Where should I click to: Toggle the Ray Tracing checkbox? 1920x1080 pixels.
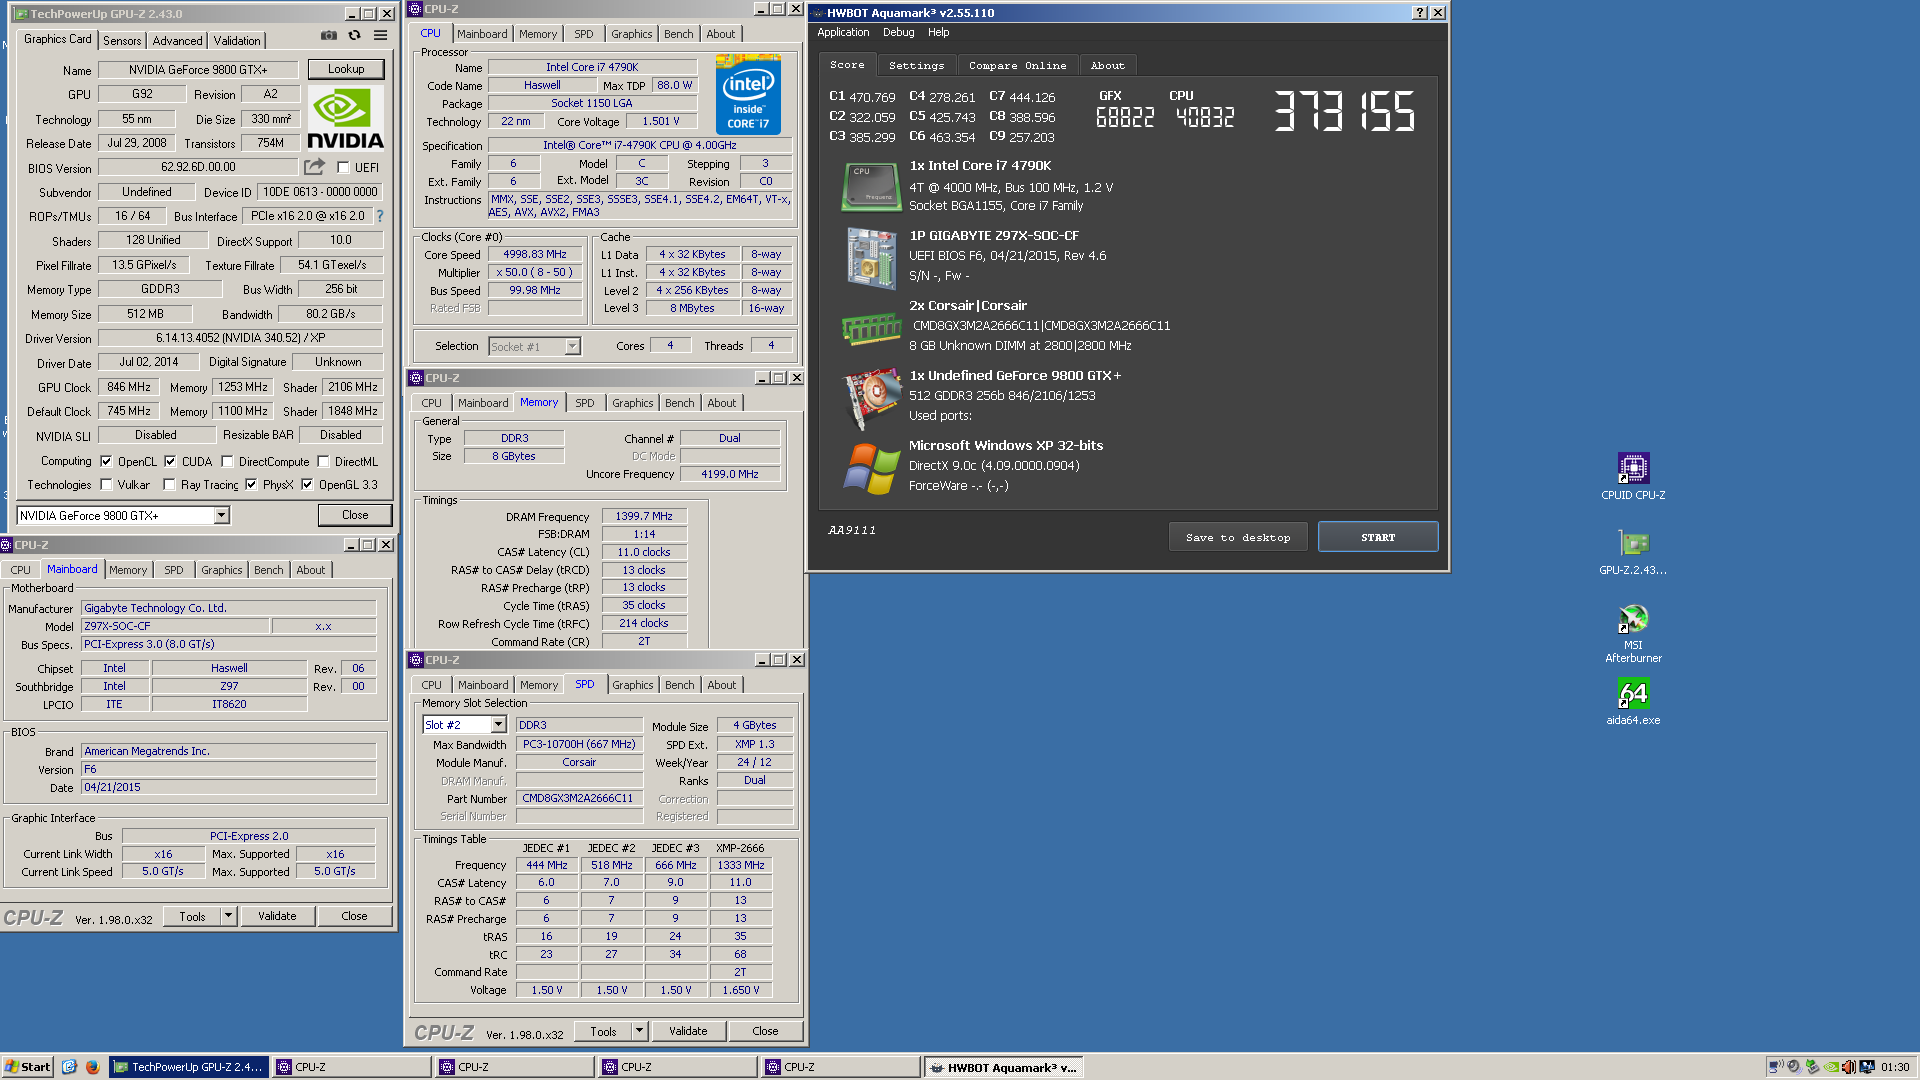pos(169,484)
